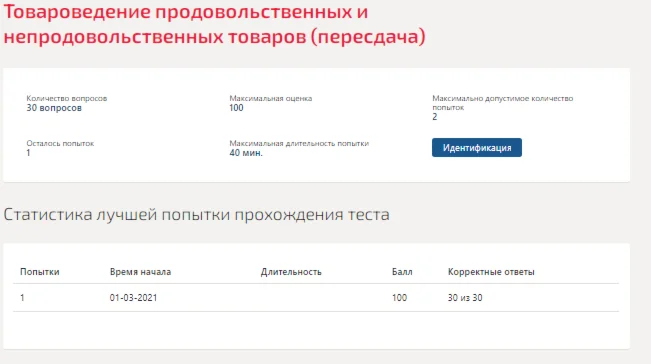Screen dimensions: 651x364
Task: Select the Количество вопросов label
Action: coord(67,98)
